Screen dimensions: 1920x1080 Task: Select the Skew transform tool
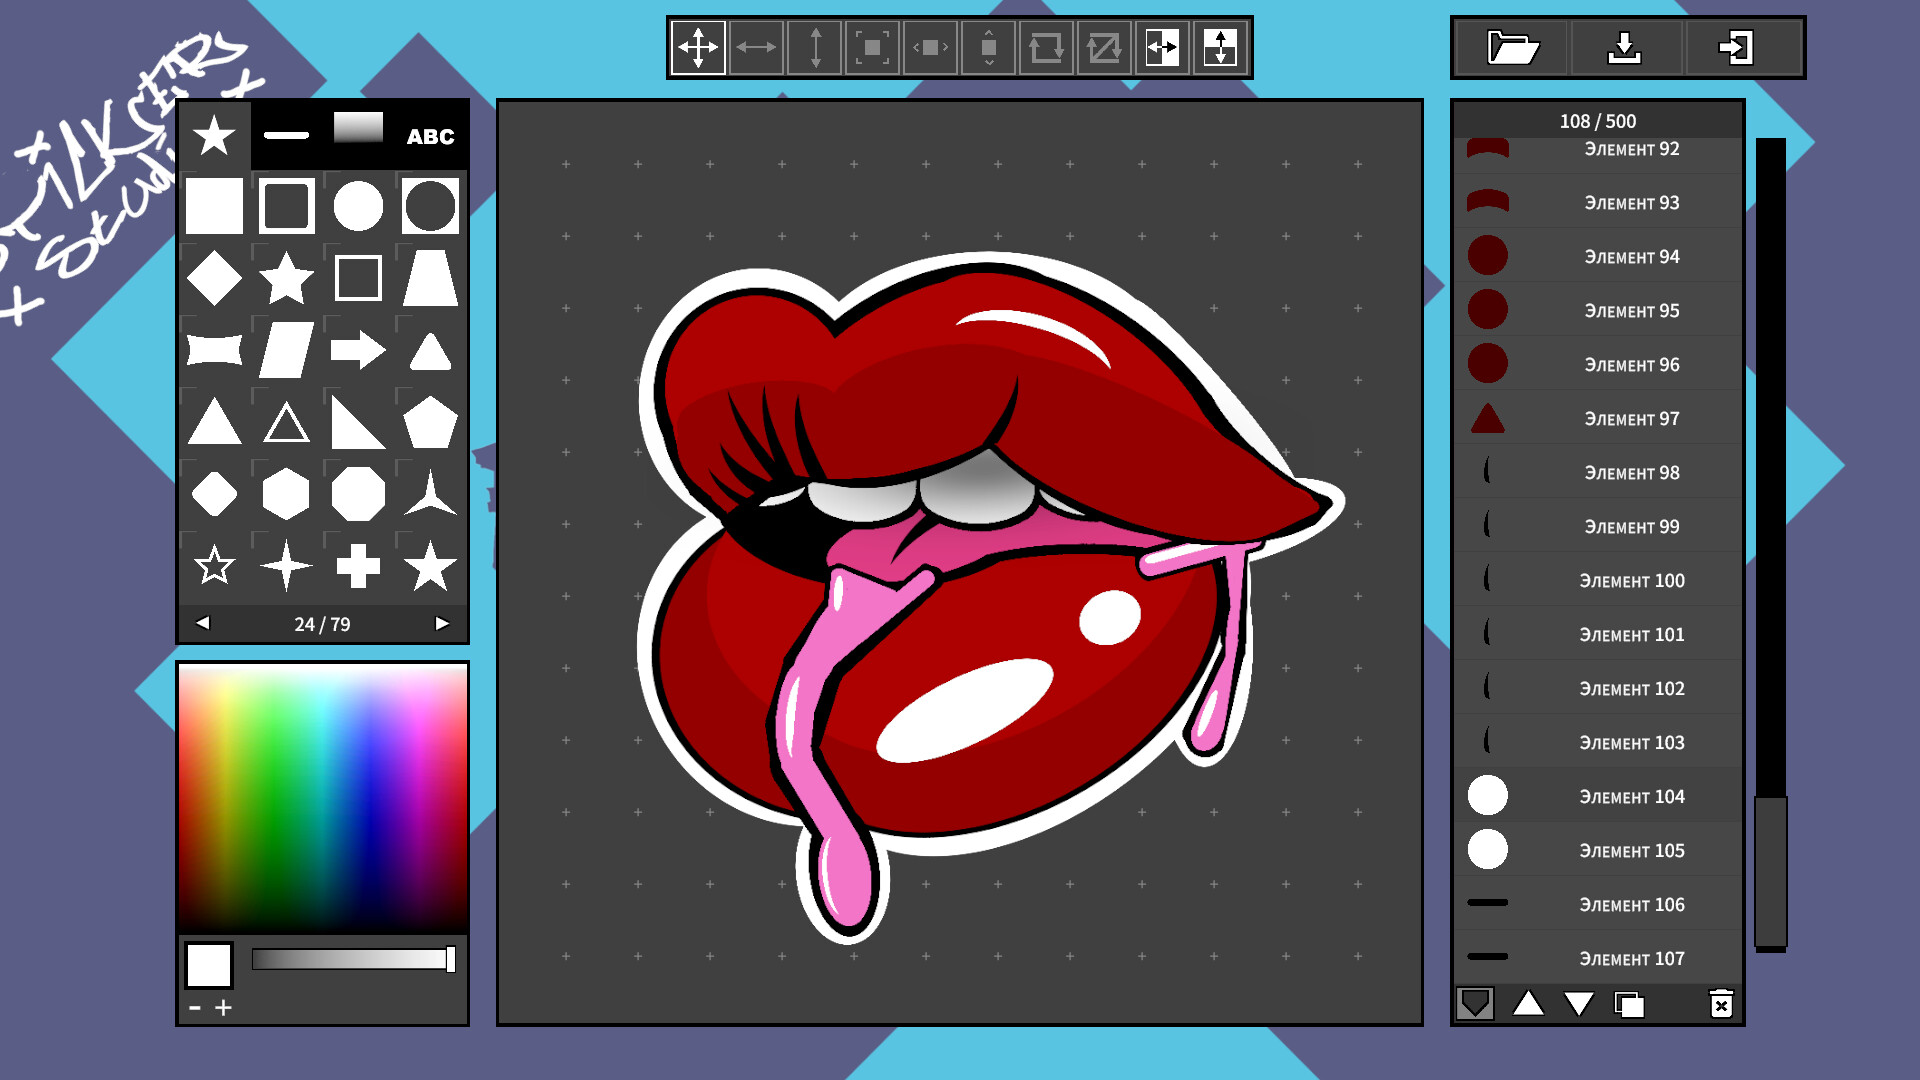click(x=1104, y=47)
